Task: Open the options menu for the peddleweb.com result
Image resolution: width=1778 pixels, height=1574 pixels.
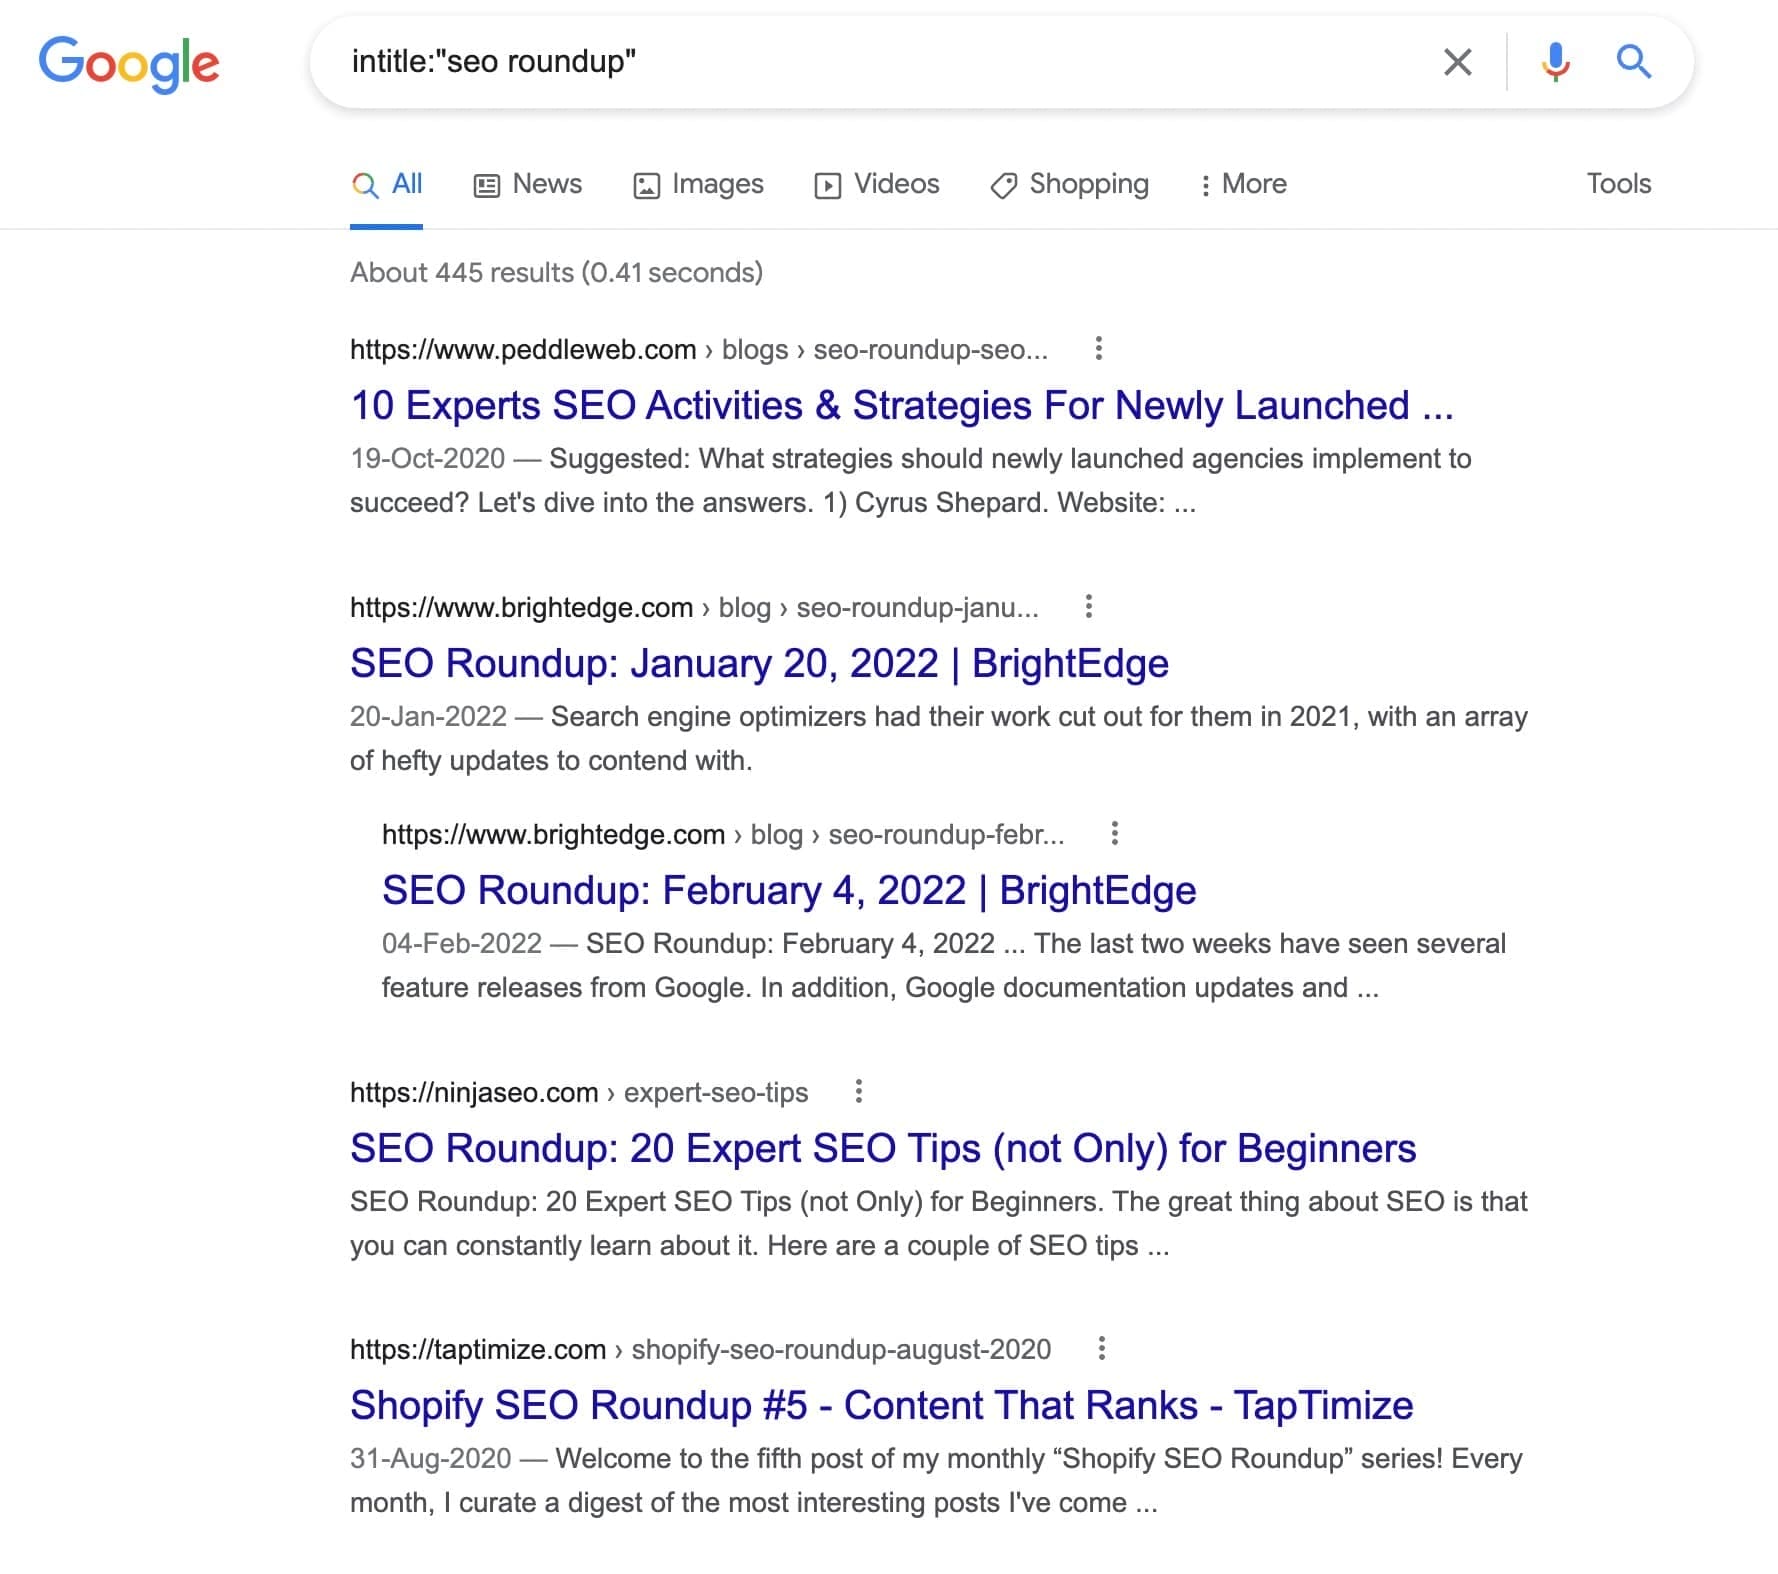Action: pyautogui.click(x=1098, y=348)
